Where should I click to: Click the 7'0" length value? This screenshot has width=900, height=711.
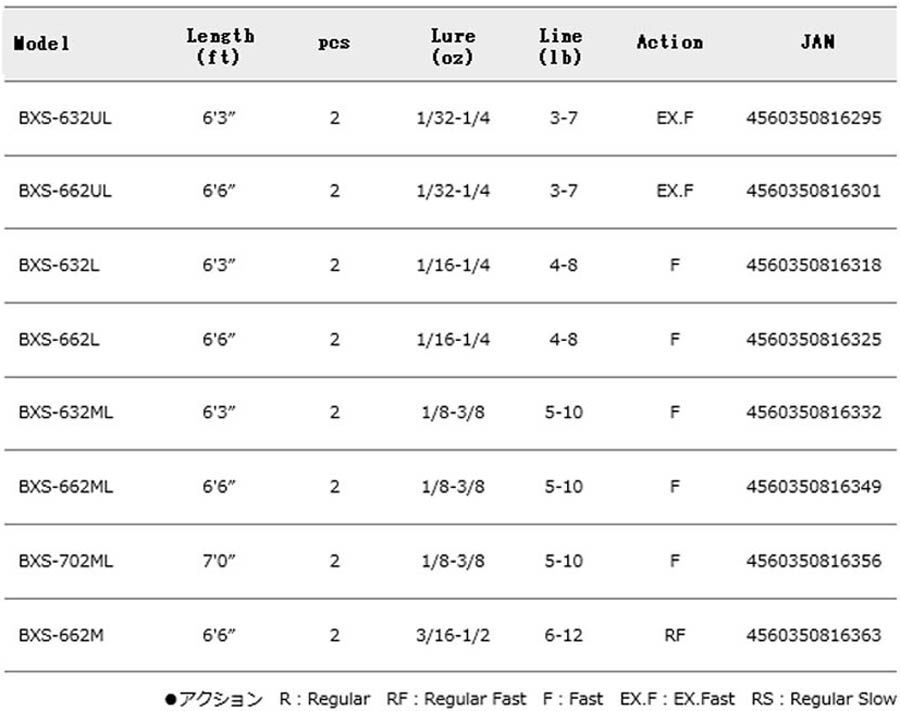coord(219,560)
